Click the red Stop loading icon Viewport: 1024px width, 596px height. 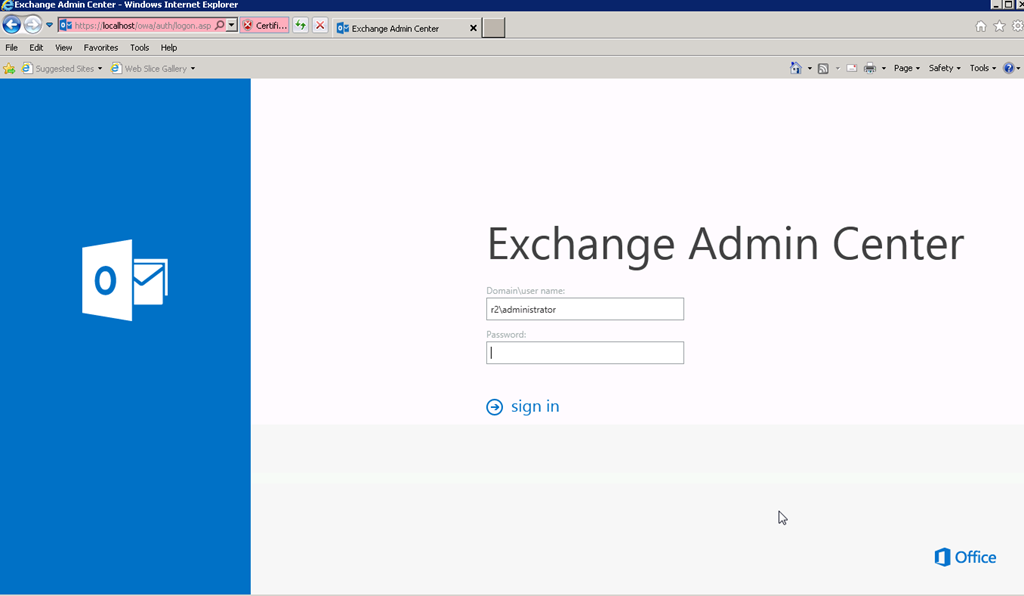(x=320, y=25)
